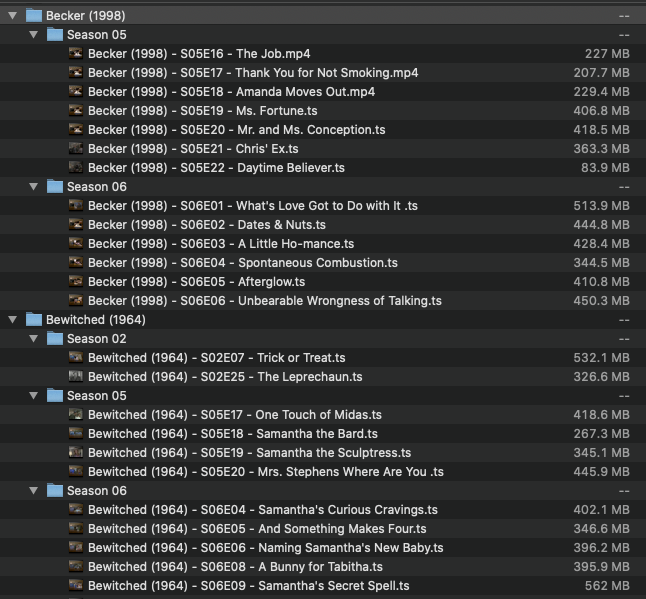Click thumbnail icon of Mr. and Ms. Conception.ts
Image resolution: width=646 pixels, height=599 pixels.
coord(76,129)
